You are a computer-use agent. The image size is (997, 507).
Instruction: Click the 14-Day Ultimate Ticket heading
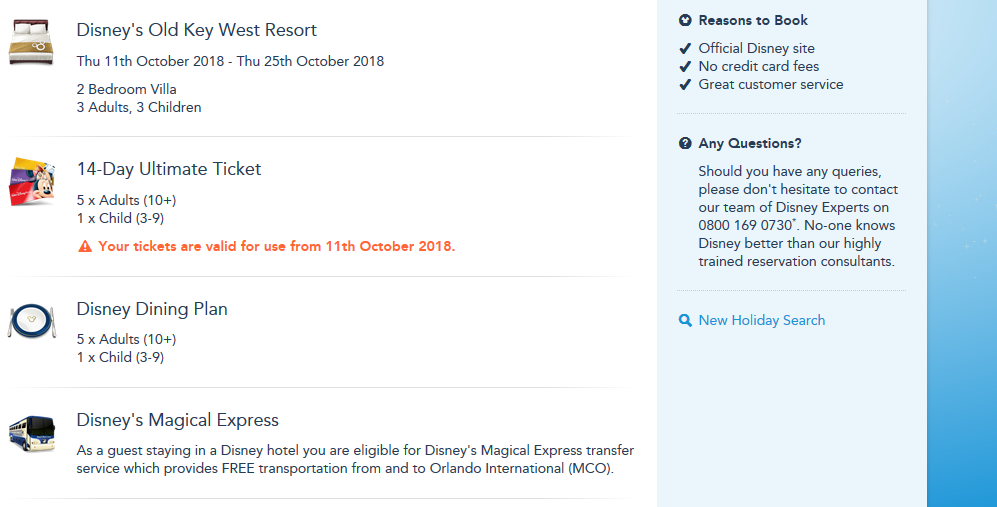(x=169, y=169)
